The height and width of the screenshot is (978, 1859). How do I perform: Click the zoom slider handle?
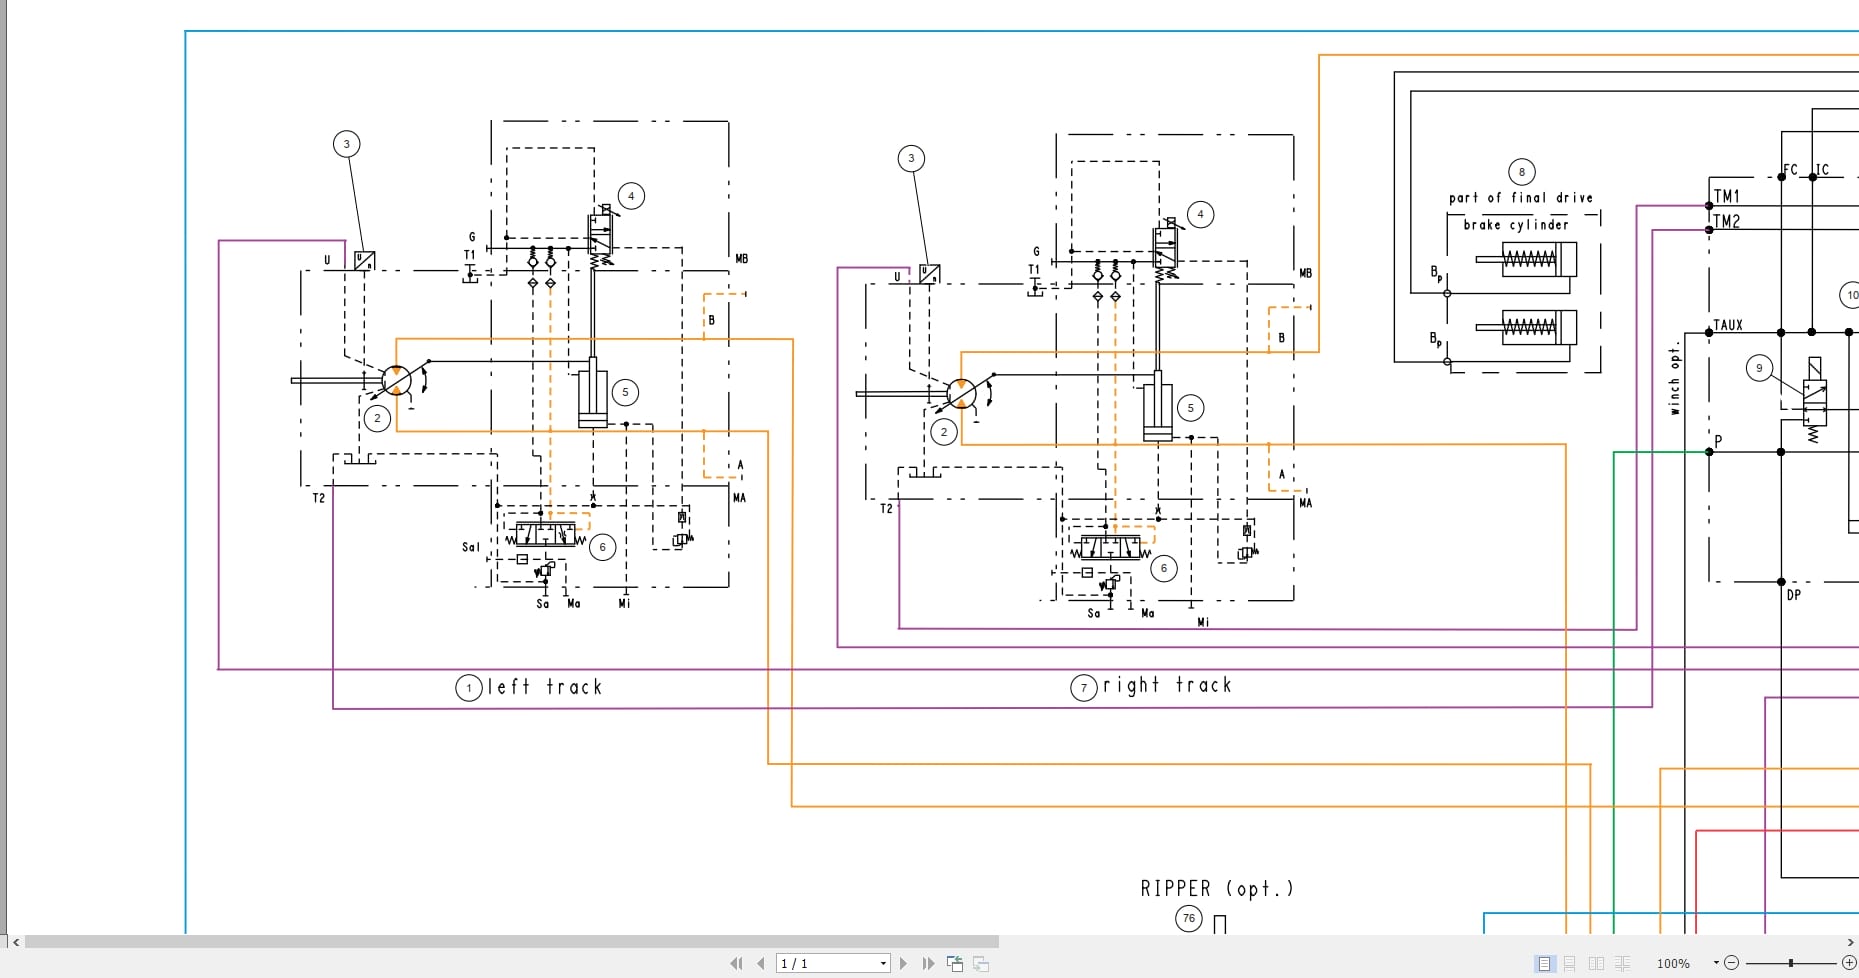point(1791,963)
